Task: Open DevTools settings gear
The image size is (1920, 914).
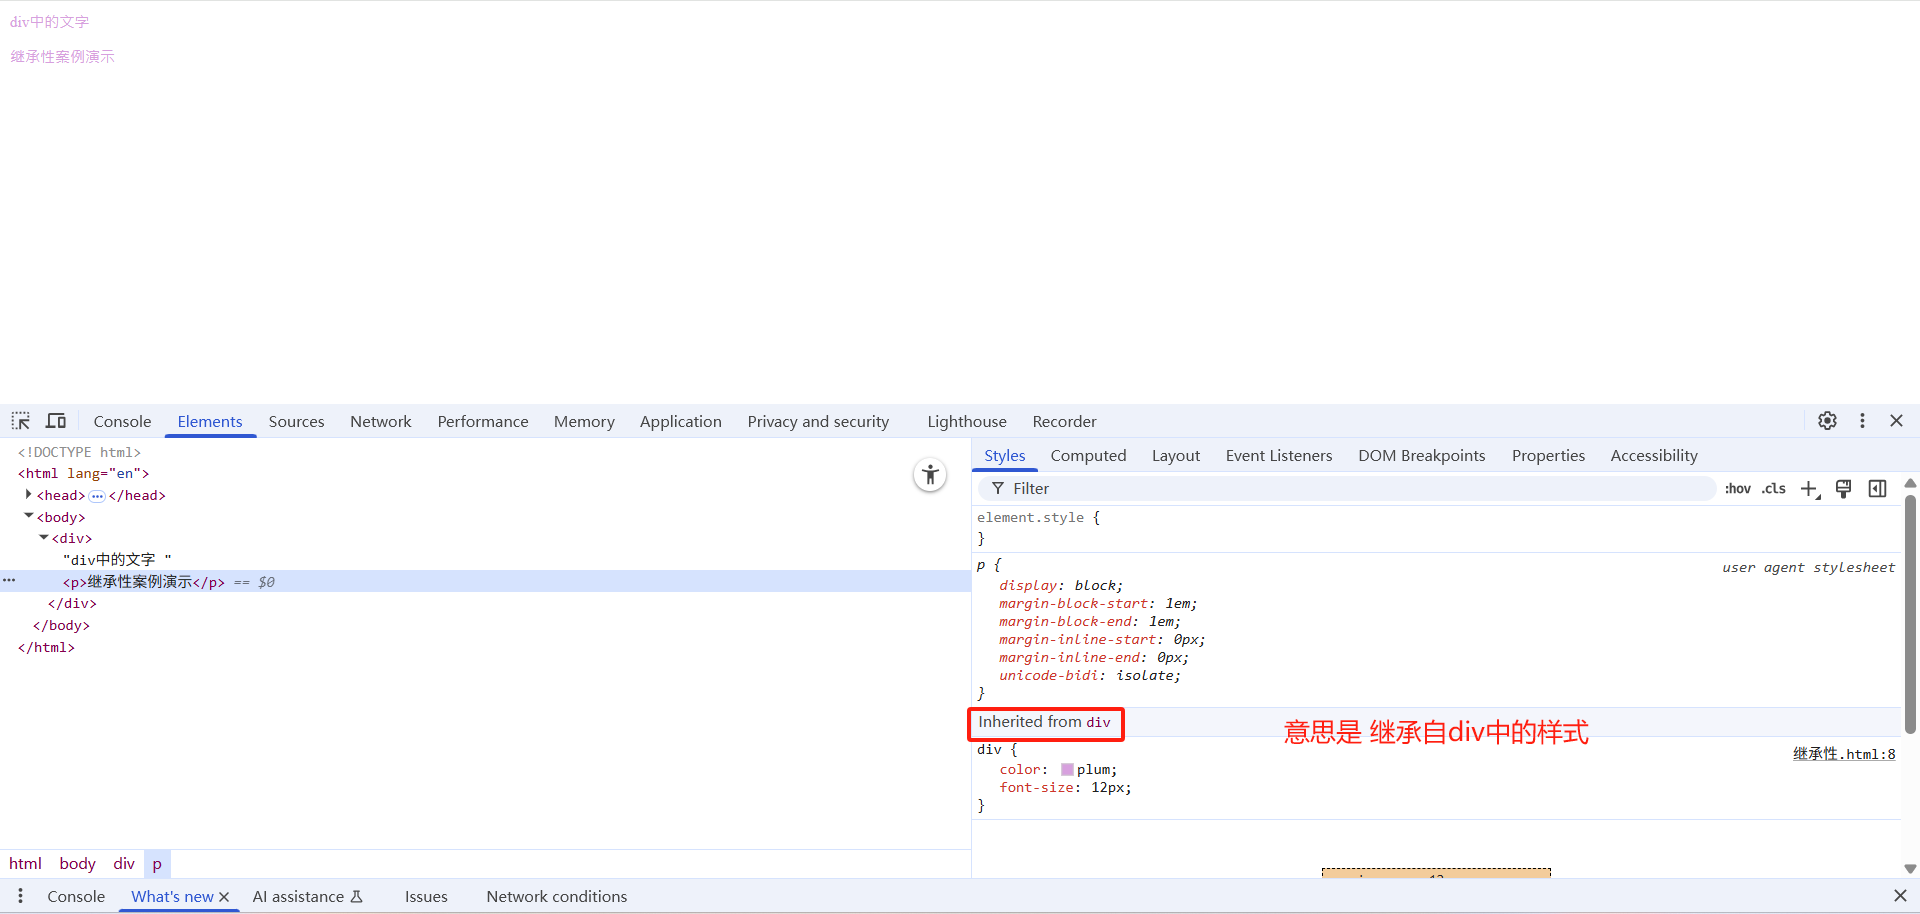Action: 1827,421
